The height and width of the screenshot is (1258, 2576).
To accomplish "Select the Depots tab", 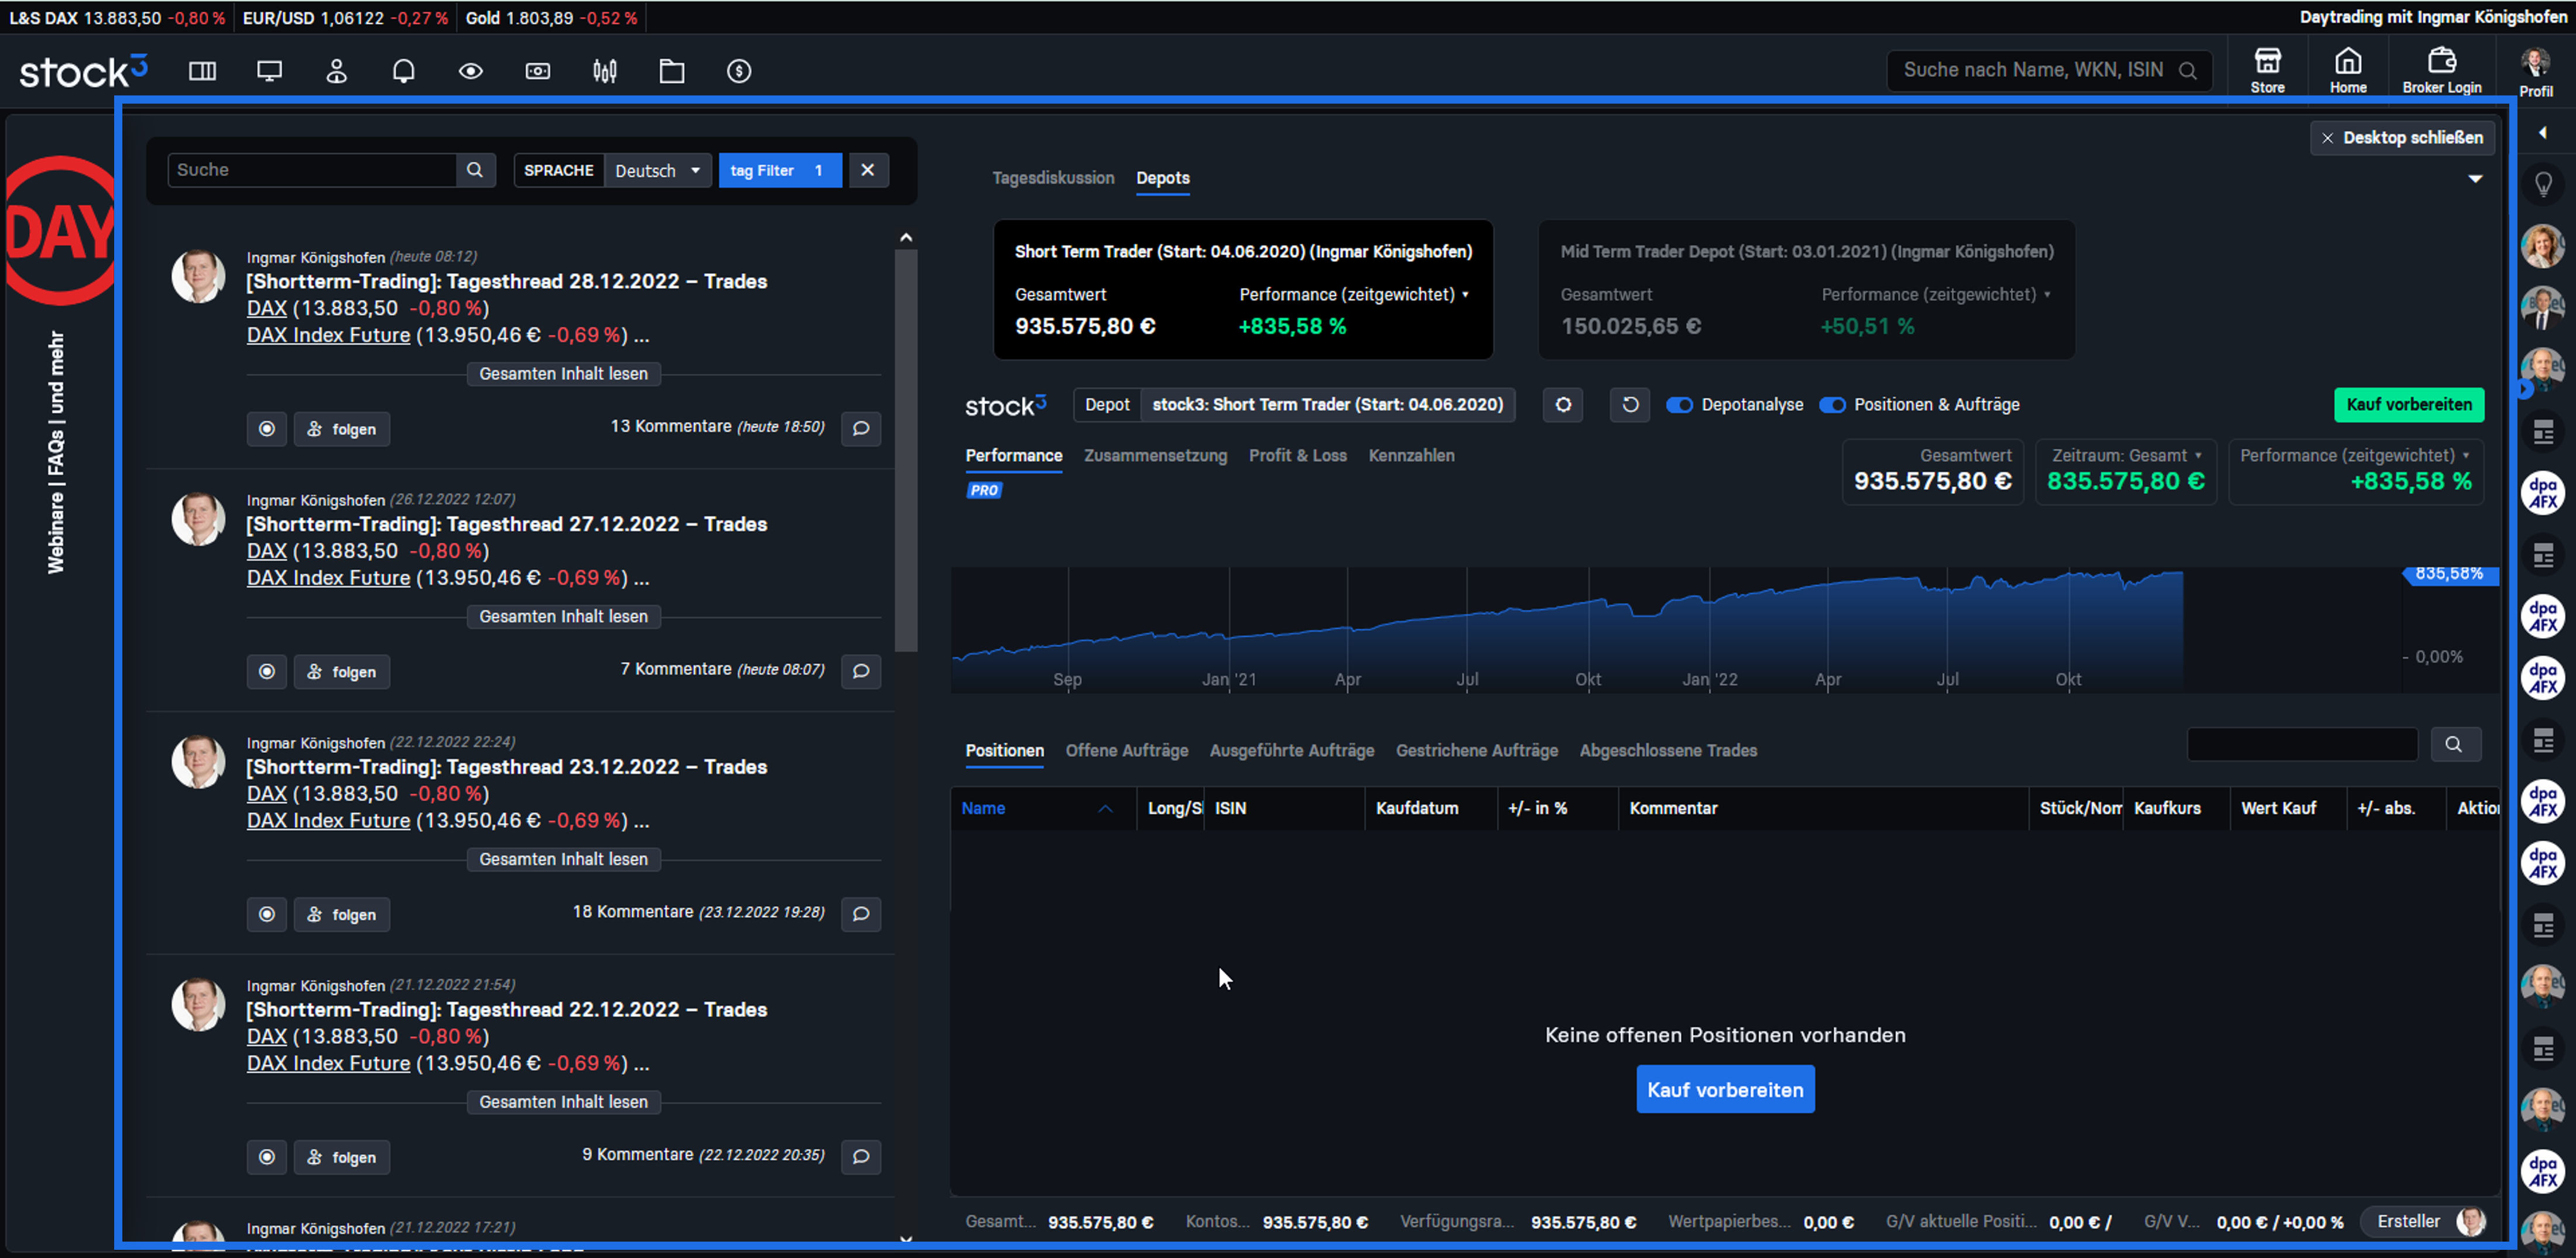I will point(1162,178).
